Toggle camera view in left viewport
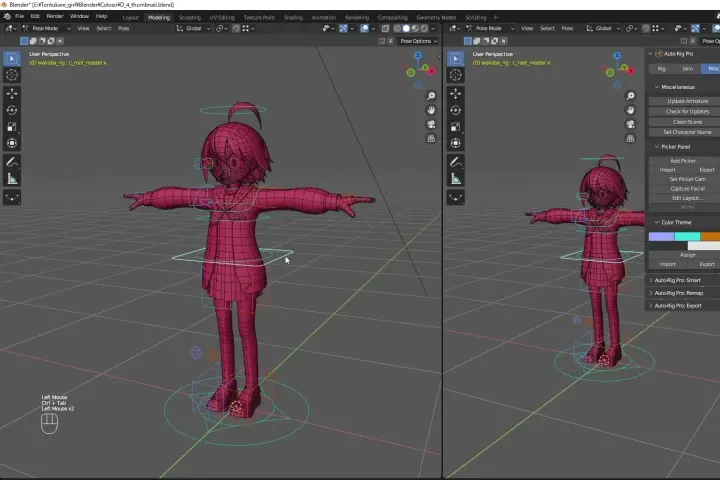The image size is (720, 480). 431,124
